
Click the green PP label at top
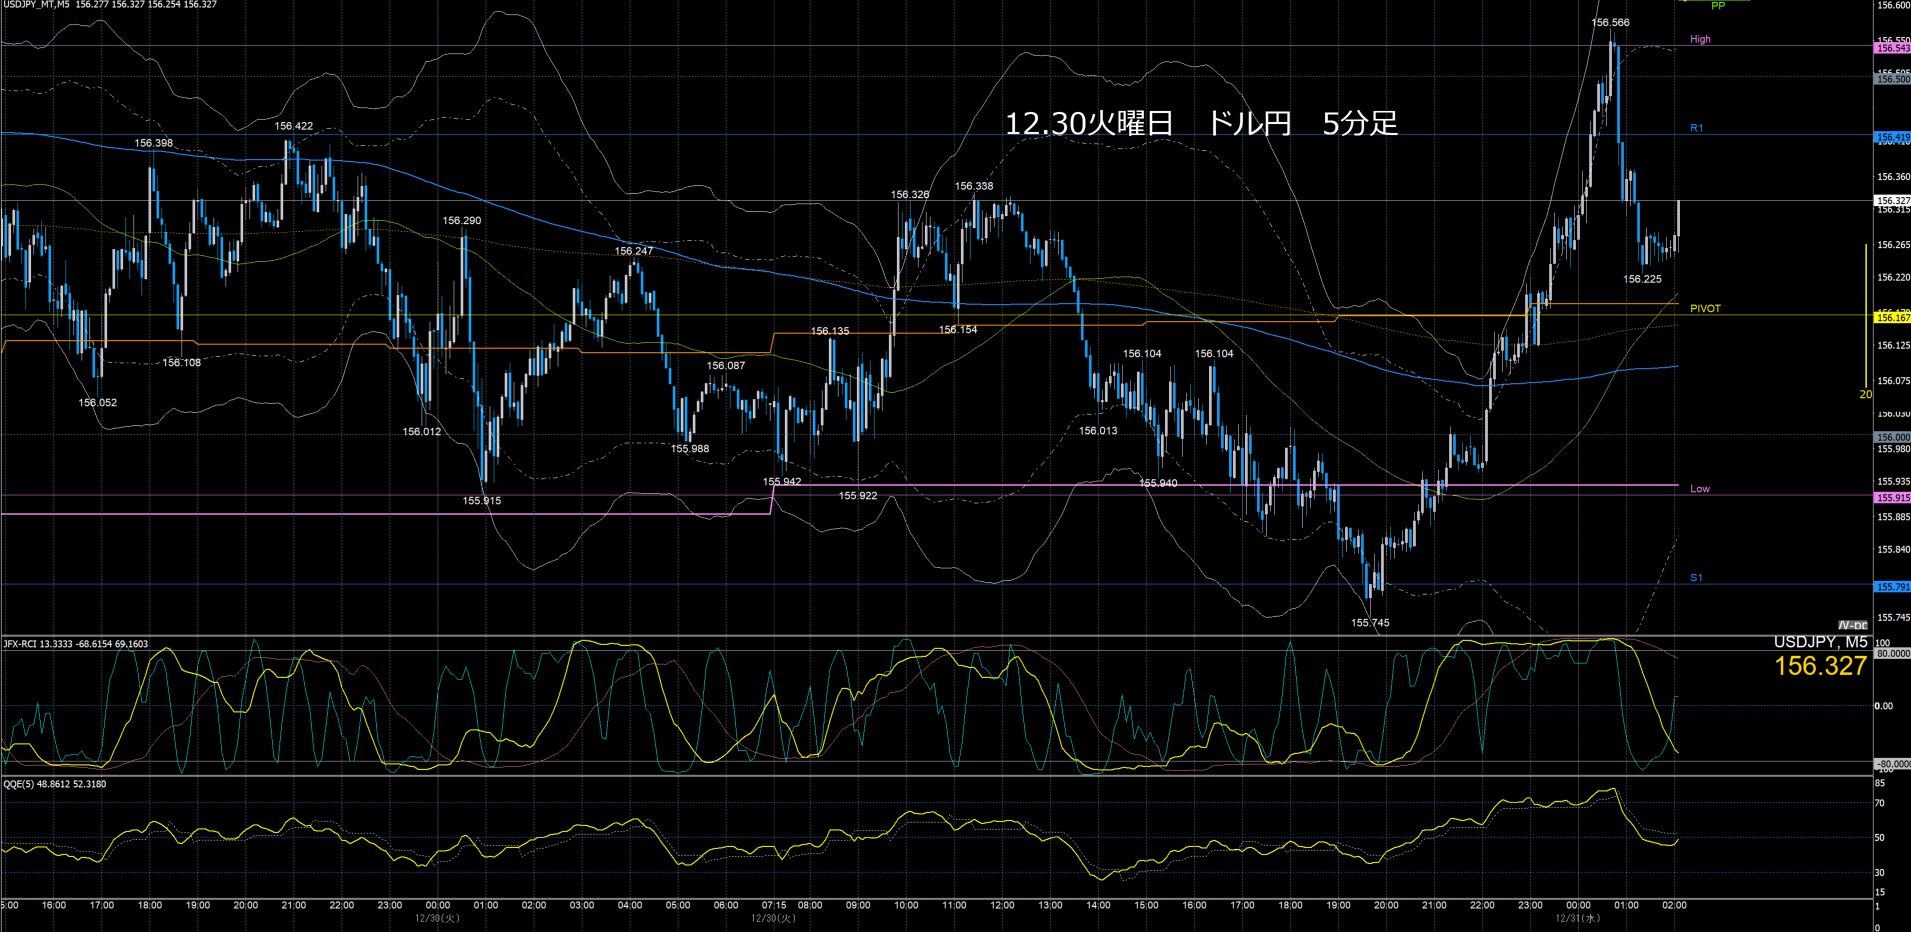[x=1718, y=6]
